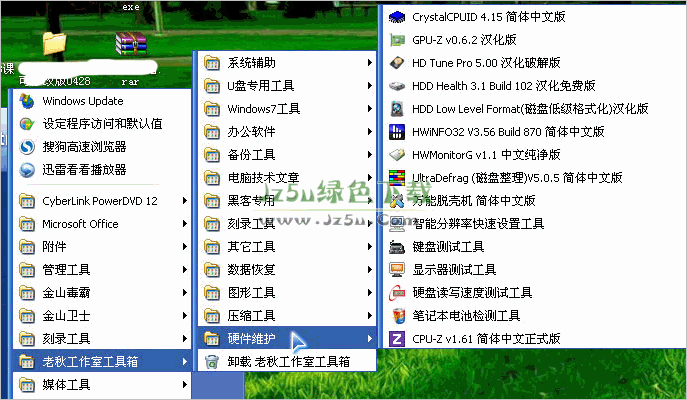Select the WinRAR archive icon on desktop
The height and width of the screenshot is (400, 687).
[131, 44]
